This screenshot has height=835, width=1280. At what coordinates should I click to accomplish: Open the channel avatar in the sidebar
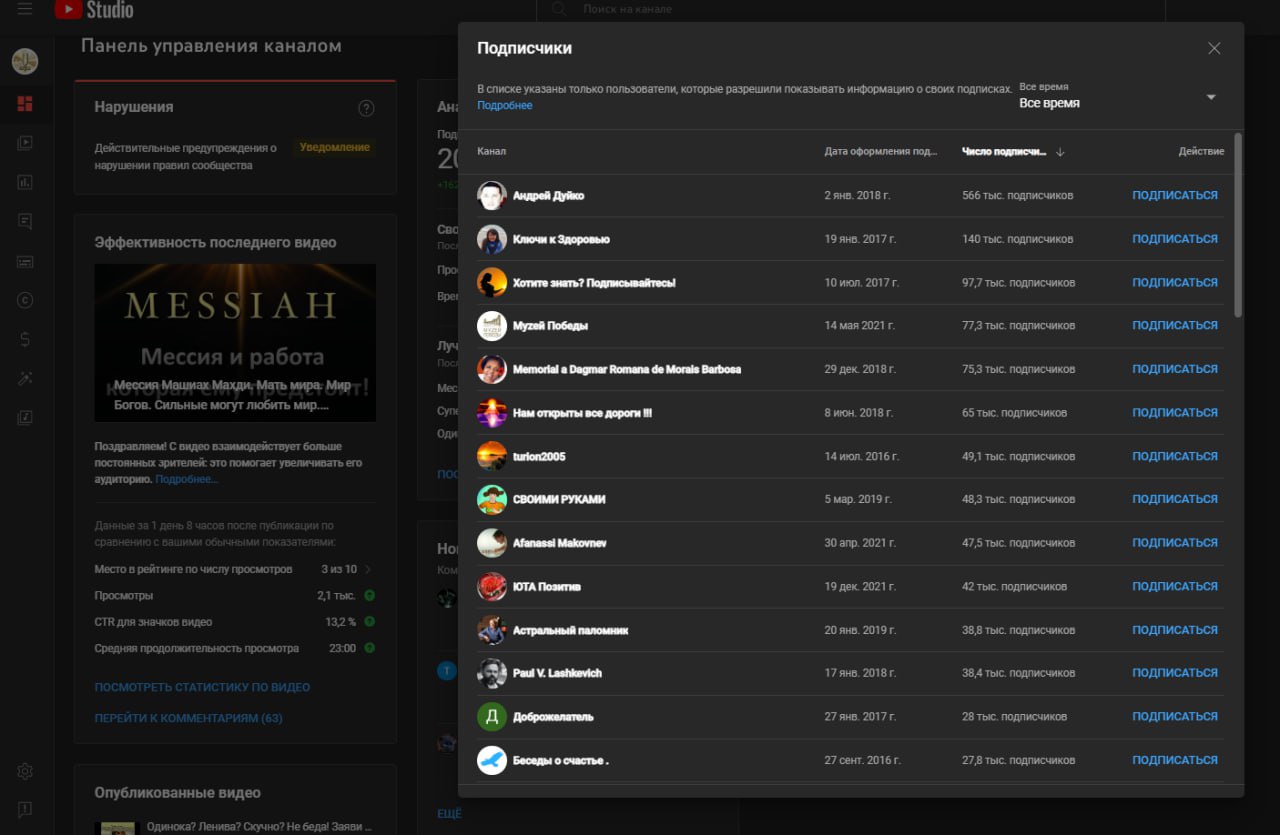(x=25, y=62)
